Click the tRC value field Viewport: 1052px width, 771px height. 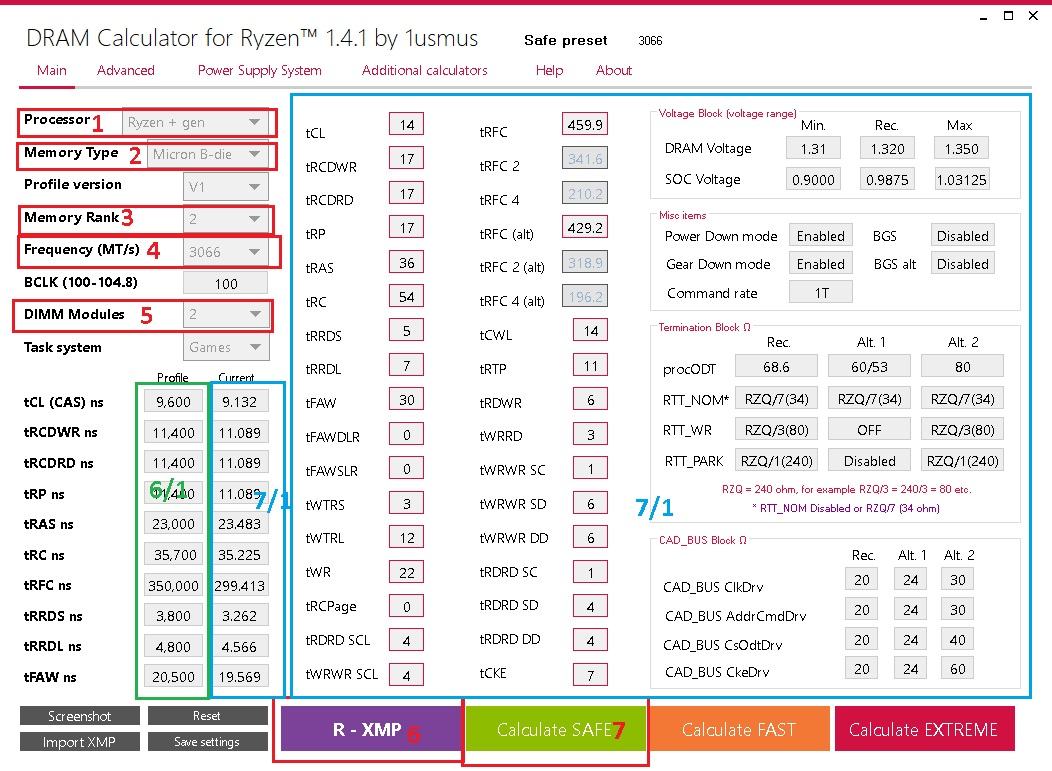click(x=407, y=297)
